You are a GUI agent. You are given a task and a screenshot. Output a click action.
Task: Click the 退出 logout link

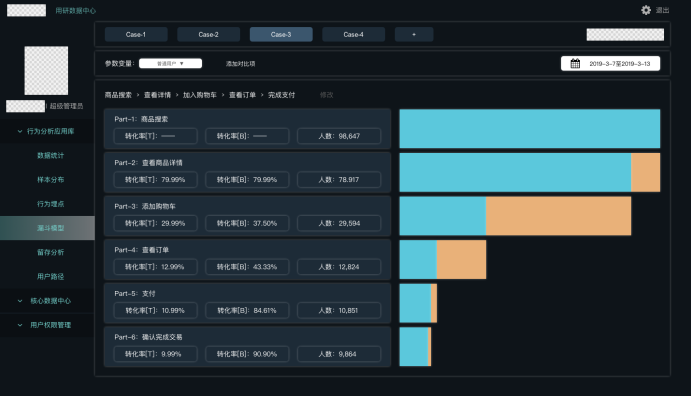pyautogui.click(x=662, y=10)
